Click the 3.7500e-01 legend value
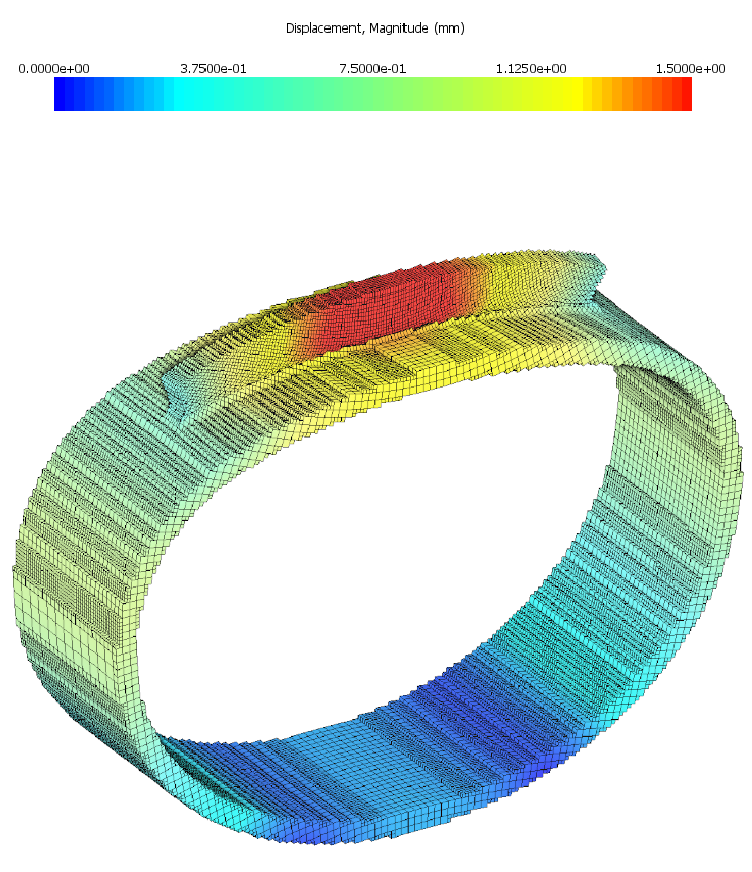The image size is (752, 872). pyautogui.click(x=213, y=68)
